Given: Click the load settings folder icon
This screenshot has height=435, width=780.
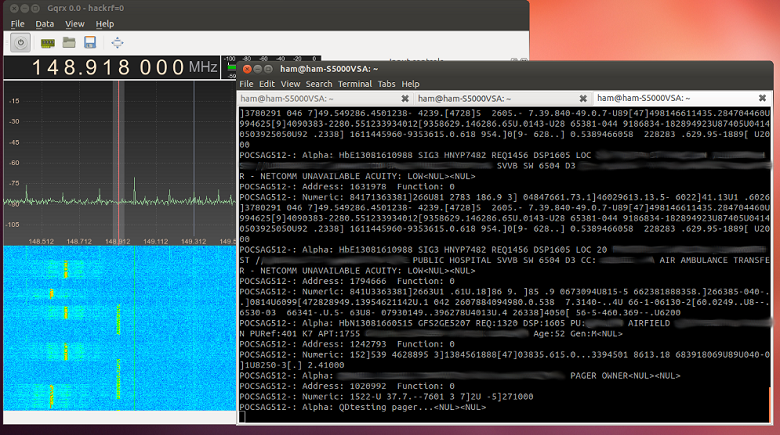Looking at the screenshot, I should [x=69, y=42].
